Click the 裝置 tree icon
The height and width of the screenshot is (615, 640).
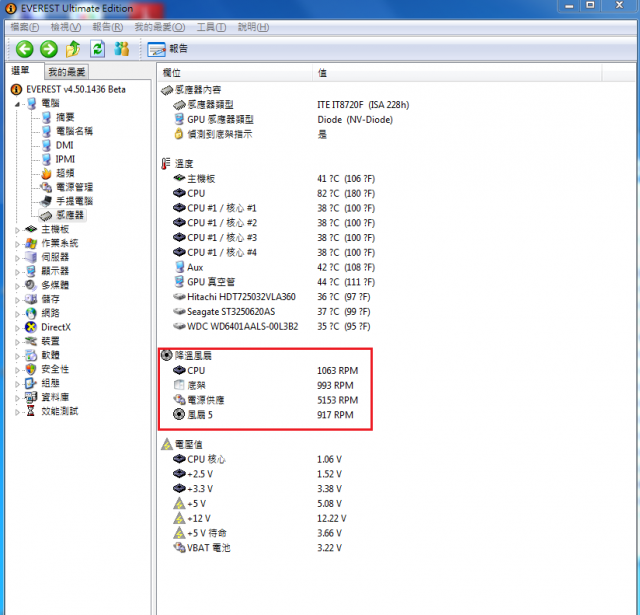pos(31,341)
